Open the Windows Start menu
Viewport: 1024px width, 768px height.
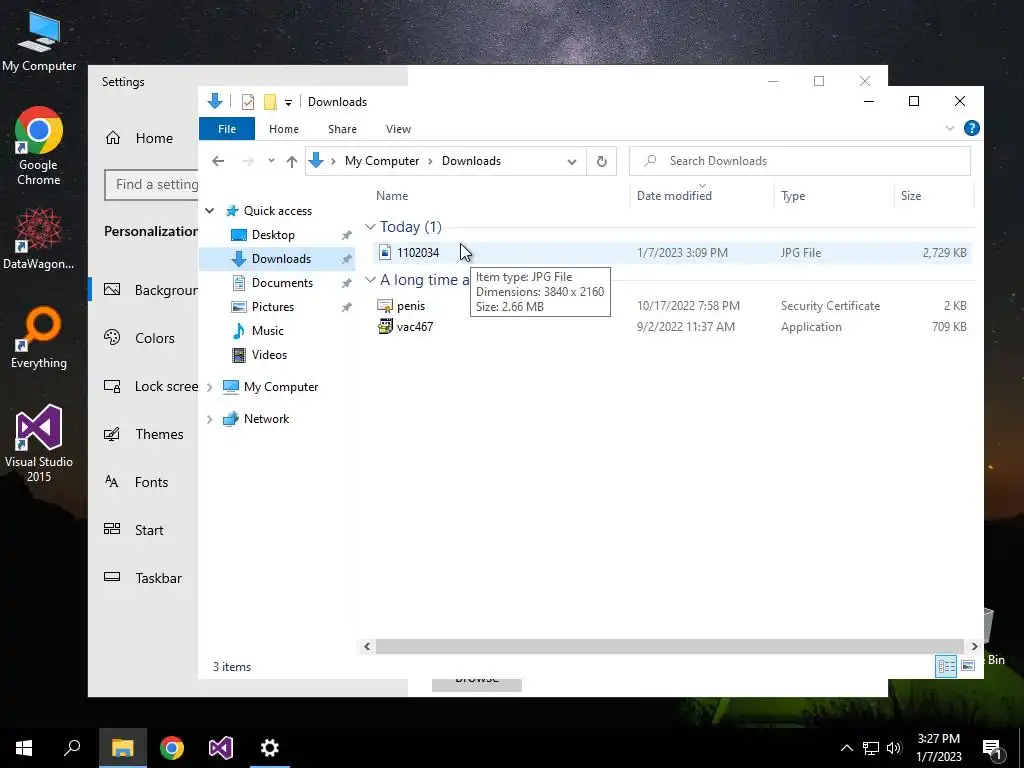[24, 748]
